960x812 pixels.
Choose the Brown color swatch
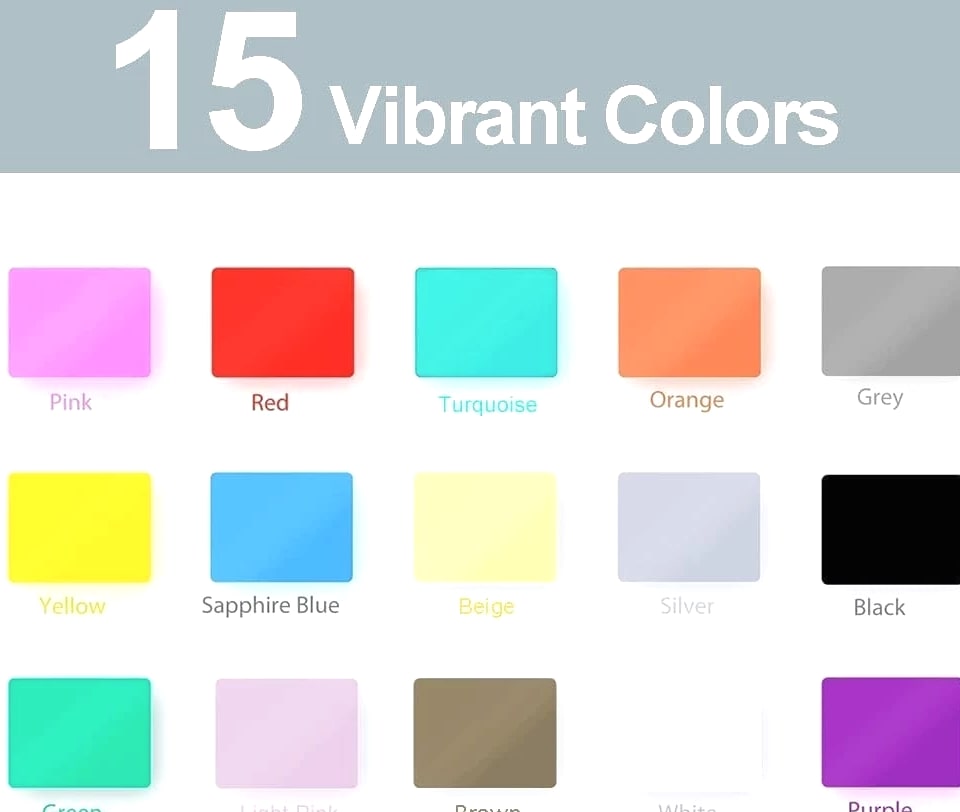(485, 733)
